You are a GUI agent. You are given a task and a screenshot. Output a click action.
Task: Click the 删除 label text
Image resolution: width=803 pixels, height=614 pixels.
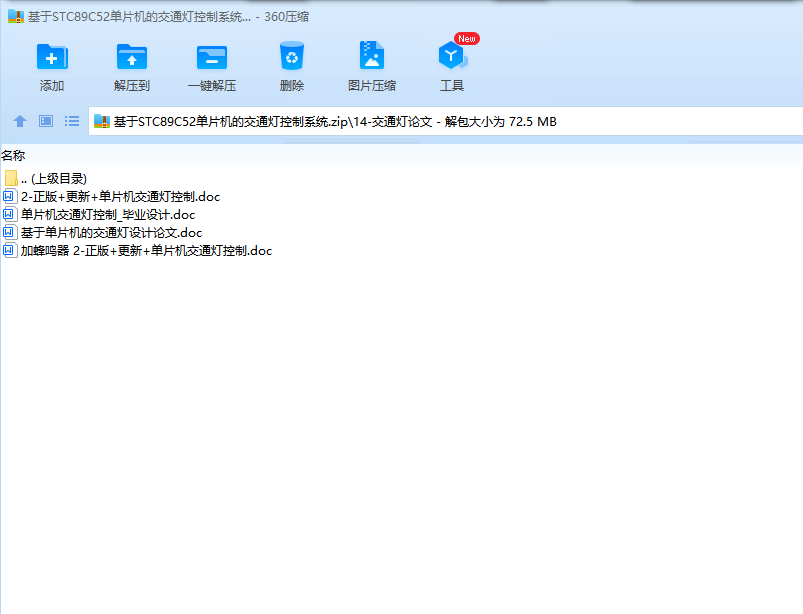point(292,86)
